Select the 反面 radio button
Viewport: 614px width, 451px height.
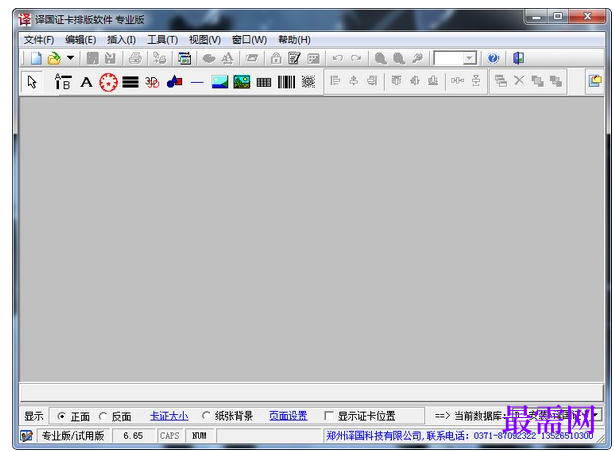point(103,416)
